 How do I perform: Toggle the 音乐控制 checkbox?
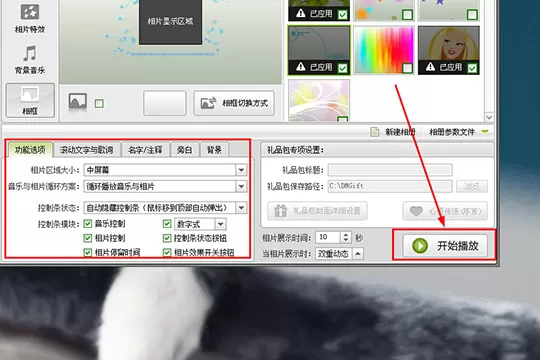click(88, 224)
